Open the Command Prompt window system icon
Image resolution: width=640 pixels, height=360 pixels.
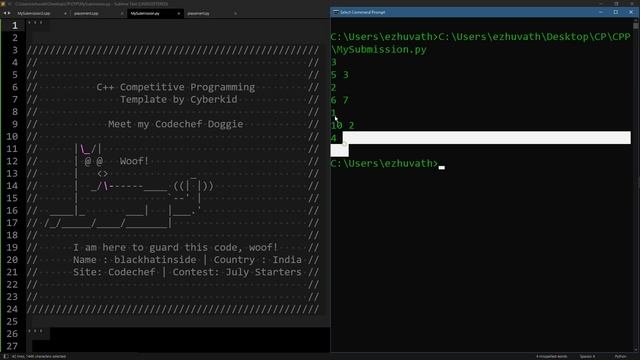tap(336, 12)
